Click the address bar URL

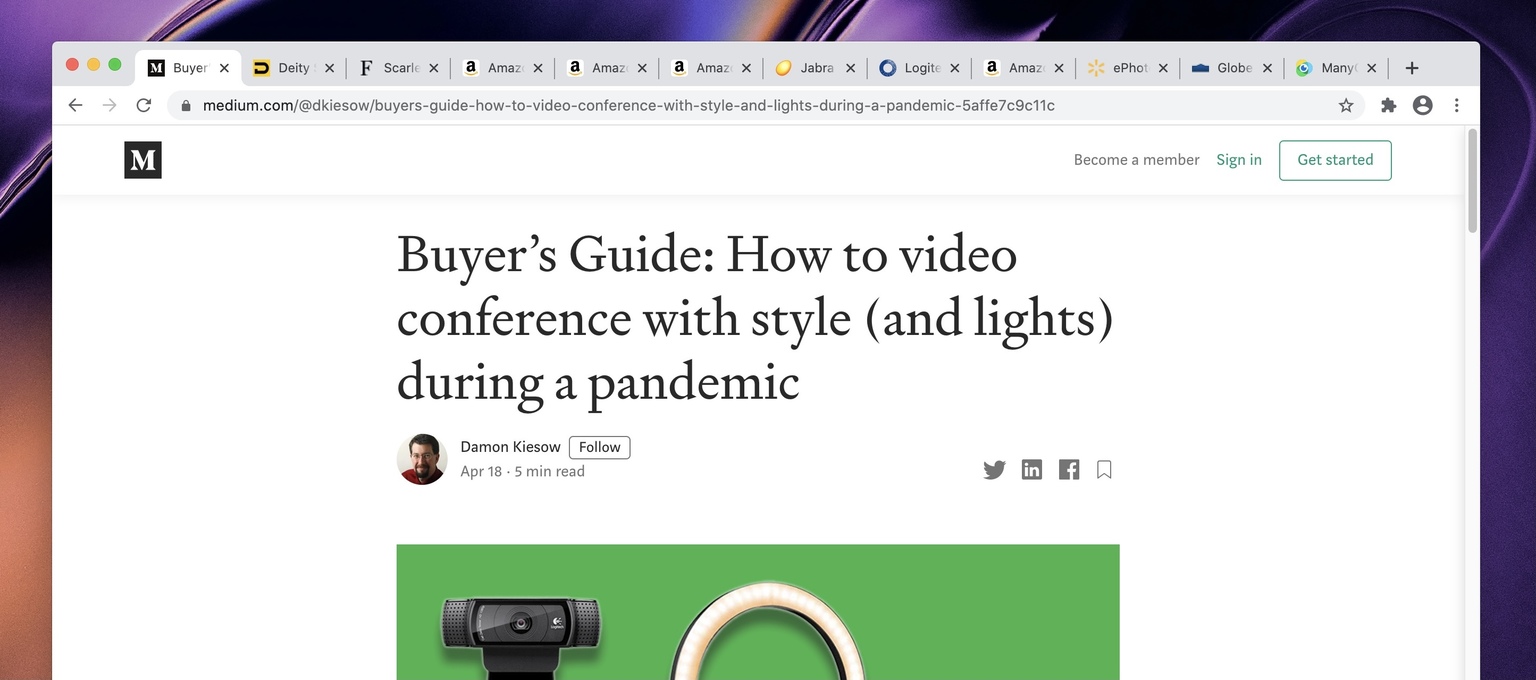(628, 105)
